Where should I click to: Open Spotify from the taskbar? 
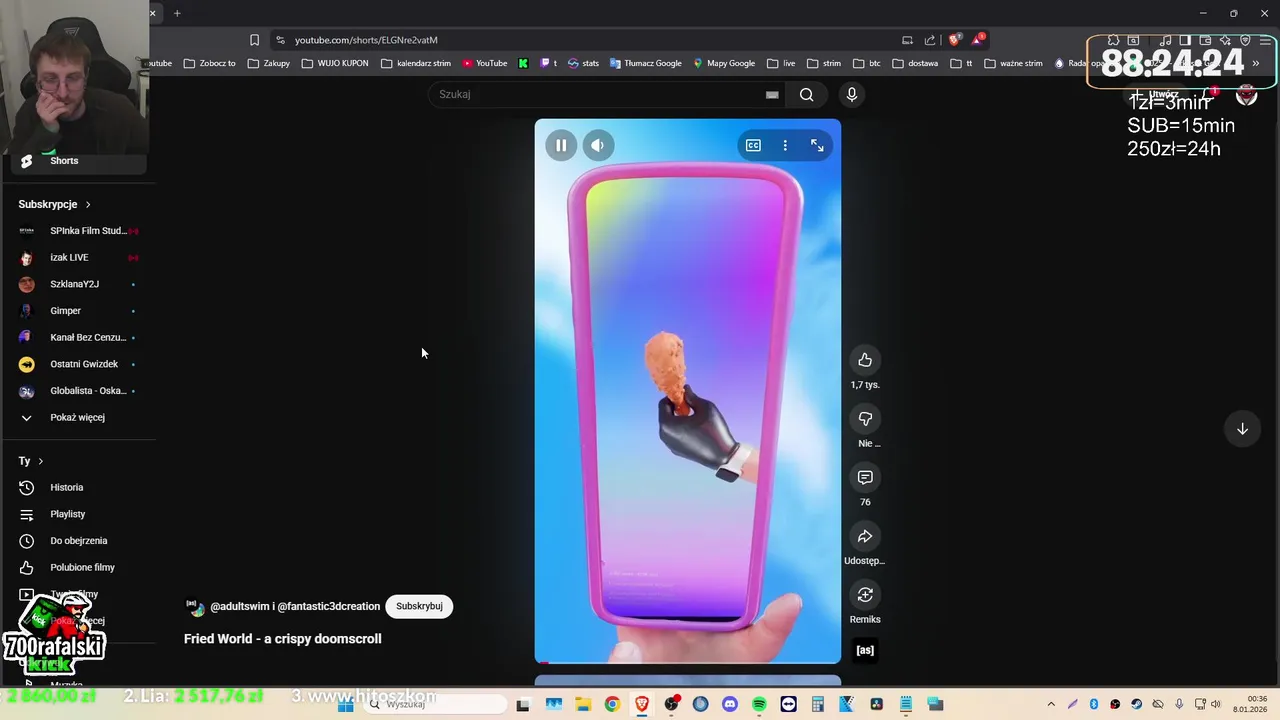pos(759,705)
